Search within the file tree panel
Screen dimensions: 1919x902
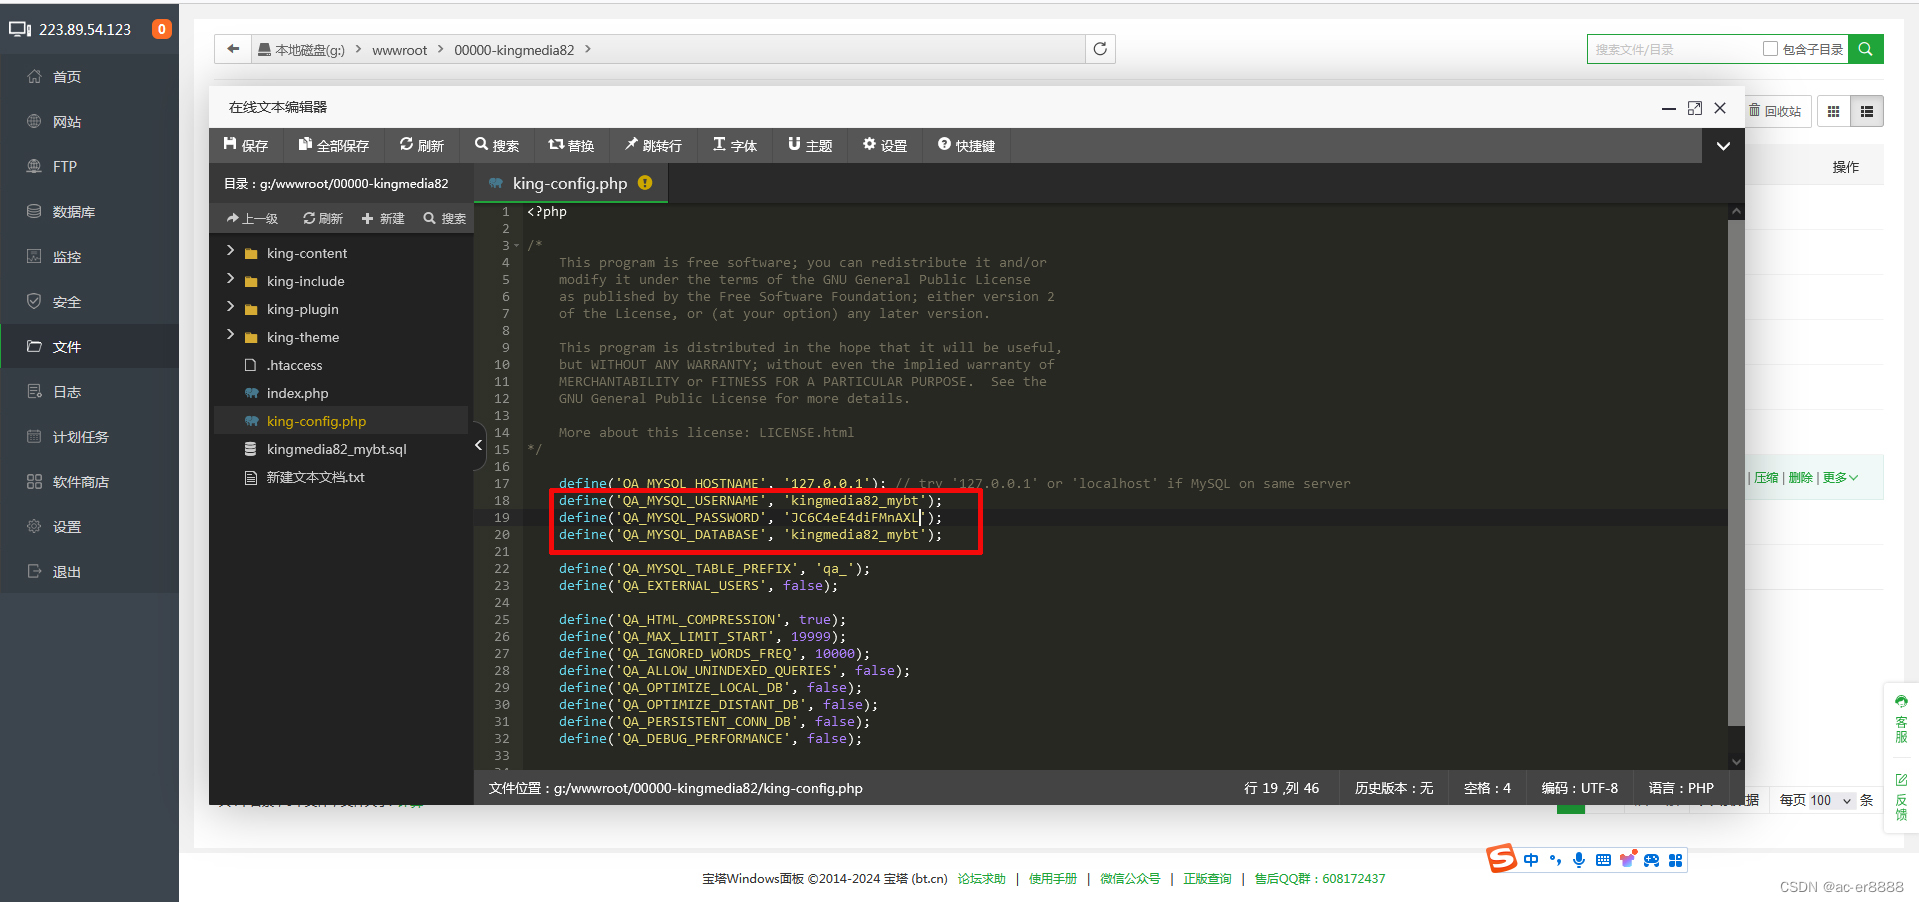(444, 218)
